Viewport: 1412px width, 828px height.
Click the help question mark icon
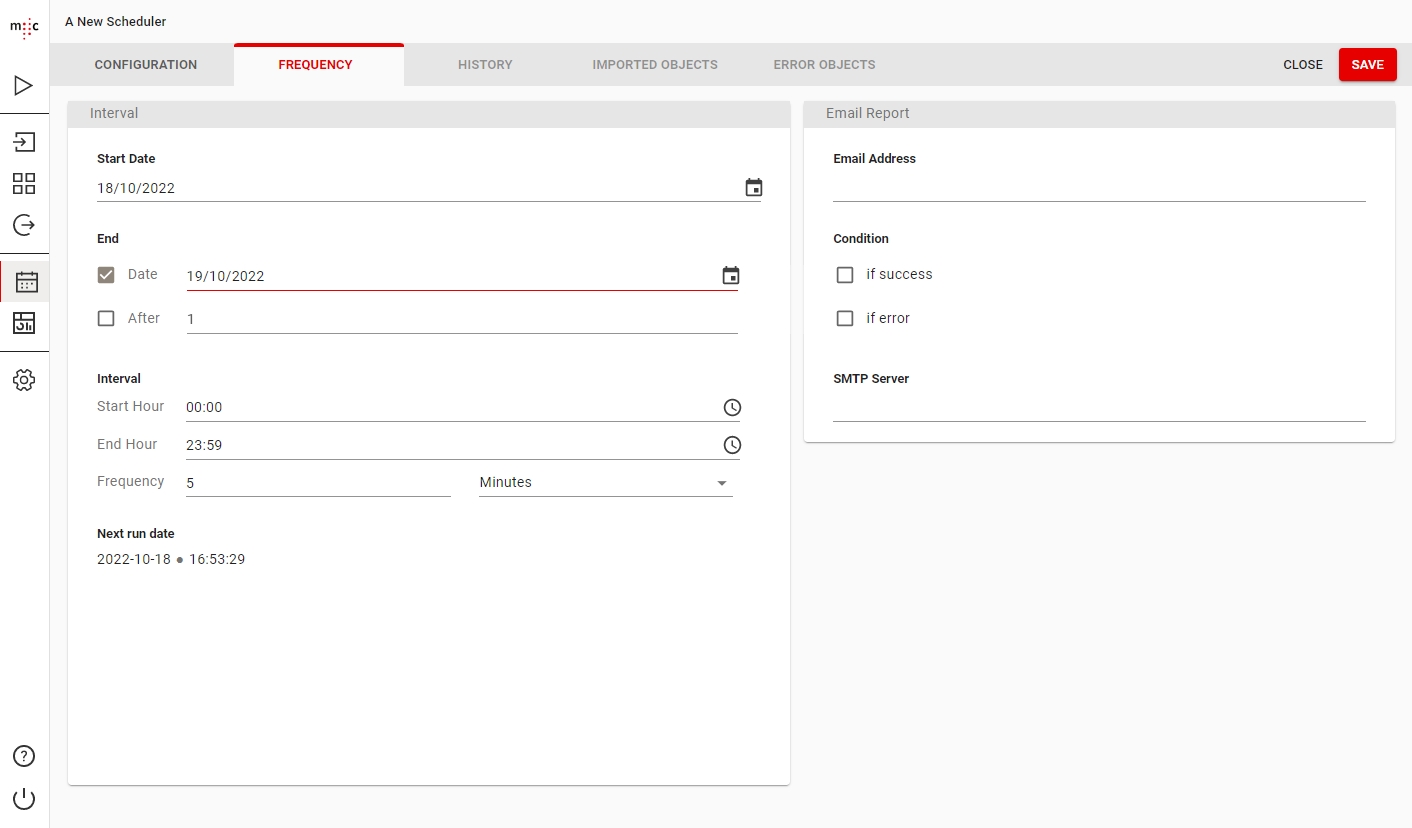(24, 756)
